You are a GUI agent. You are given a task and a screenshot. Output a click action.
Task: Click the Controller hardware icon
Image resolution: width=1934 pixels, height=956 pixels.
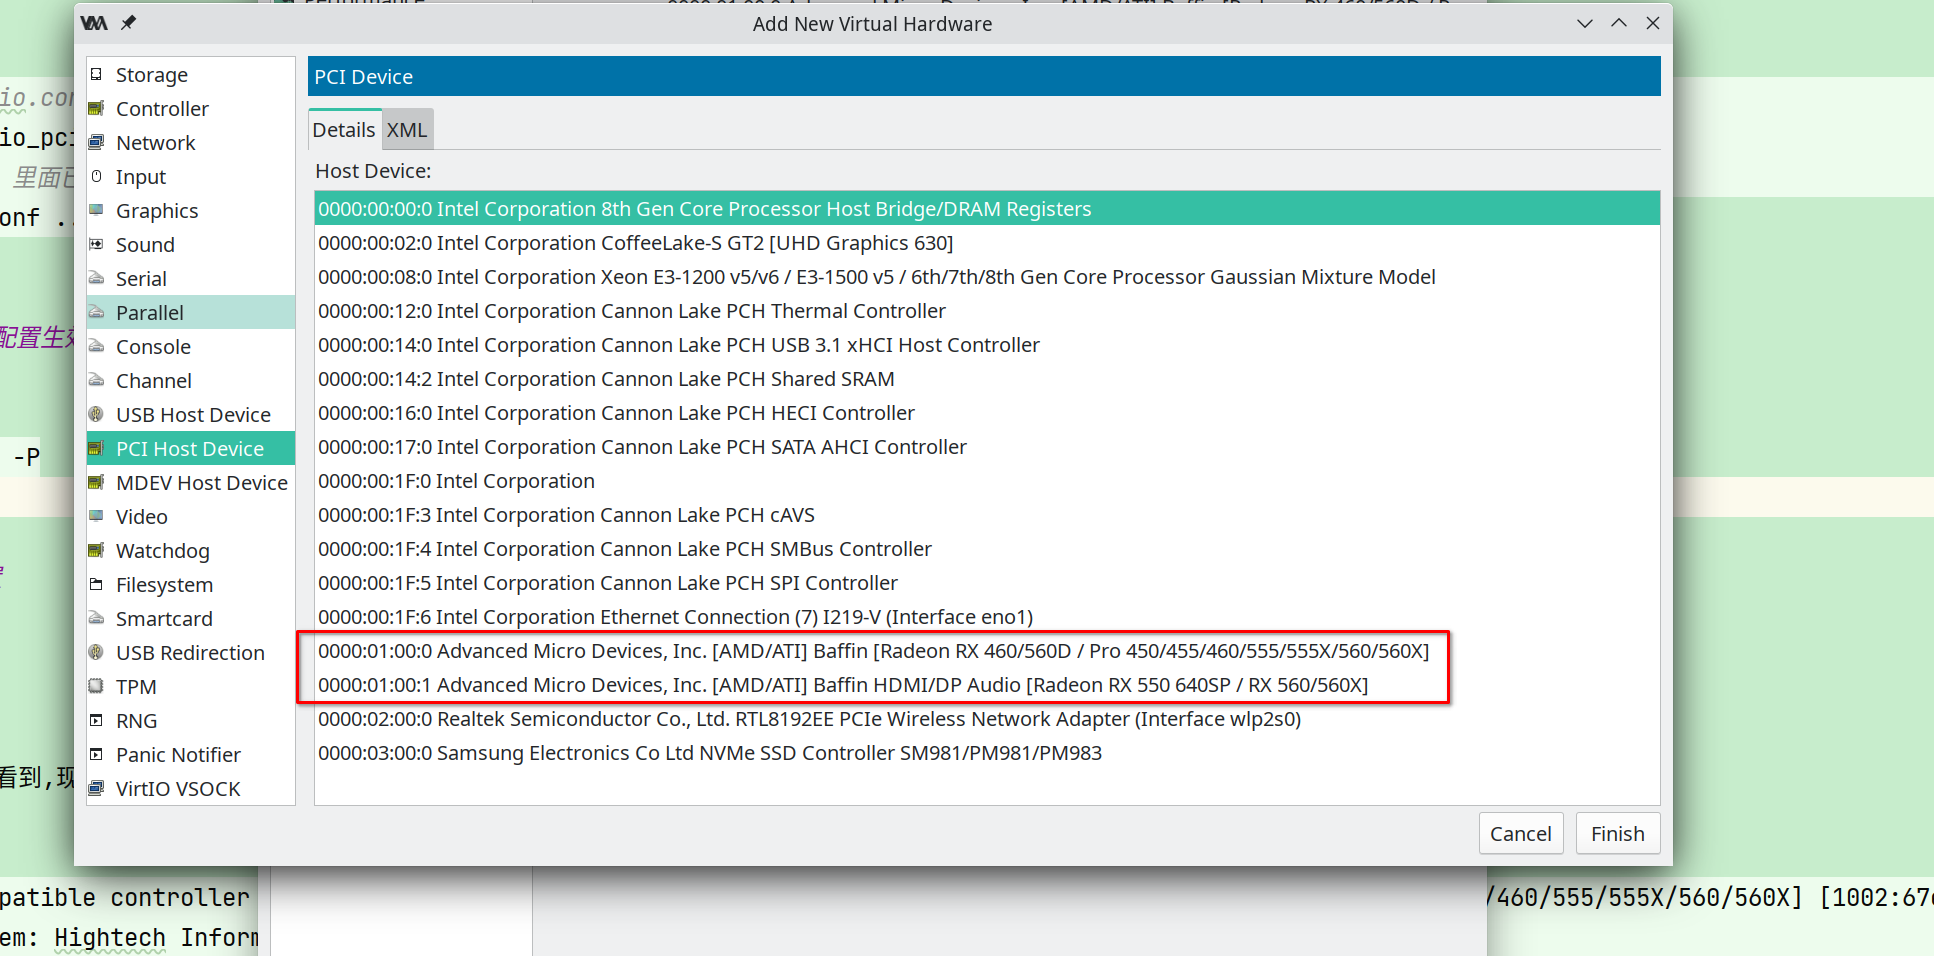pyautogui.click(x=97, y=109)
